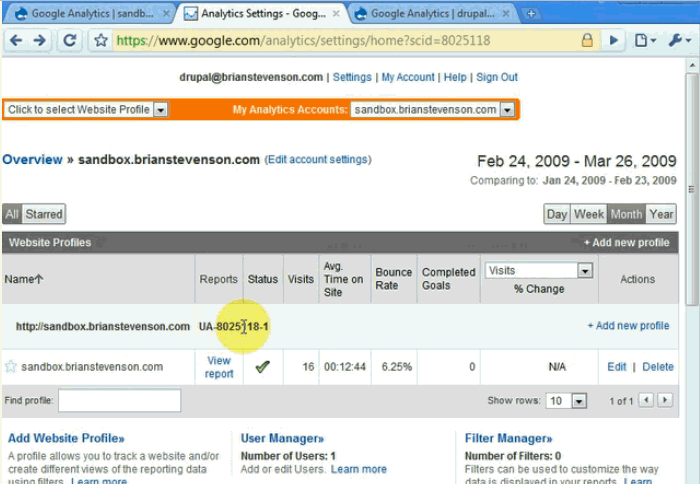
Task: Open a new browser tab
Action: tap(531, 14)
